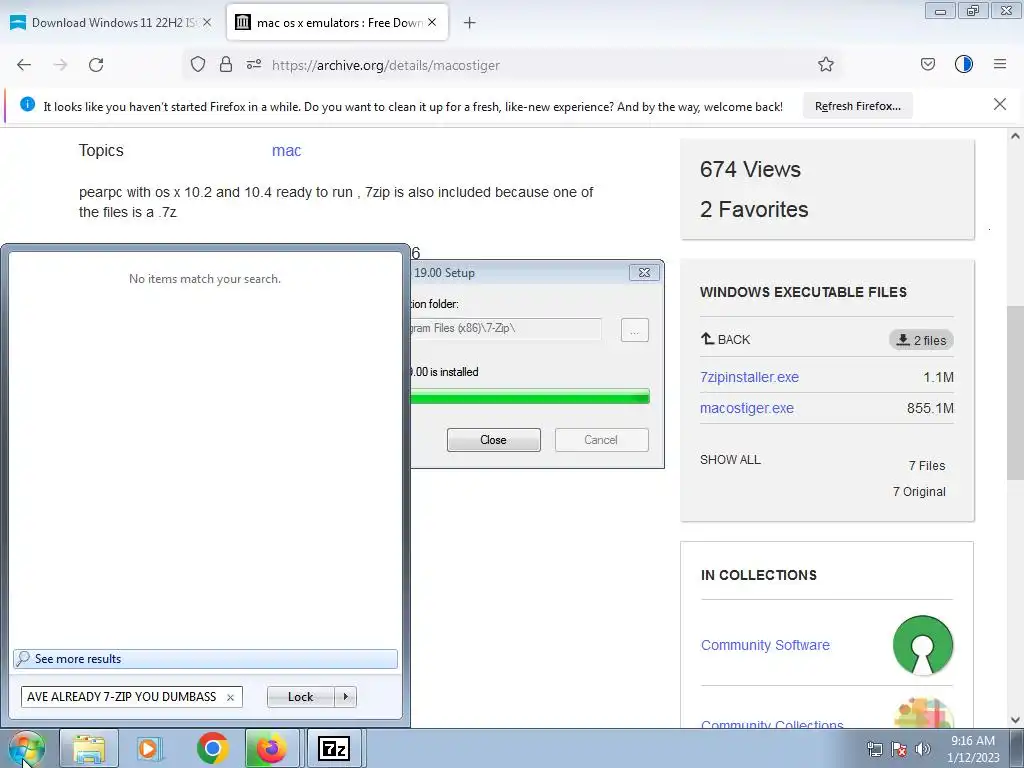The height and width of the screenshot is (768, 1024).
Task: Open volume speaker tray icon
Action: point(923,749)
